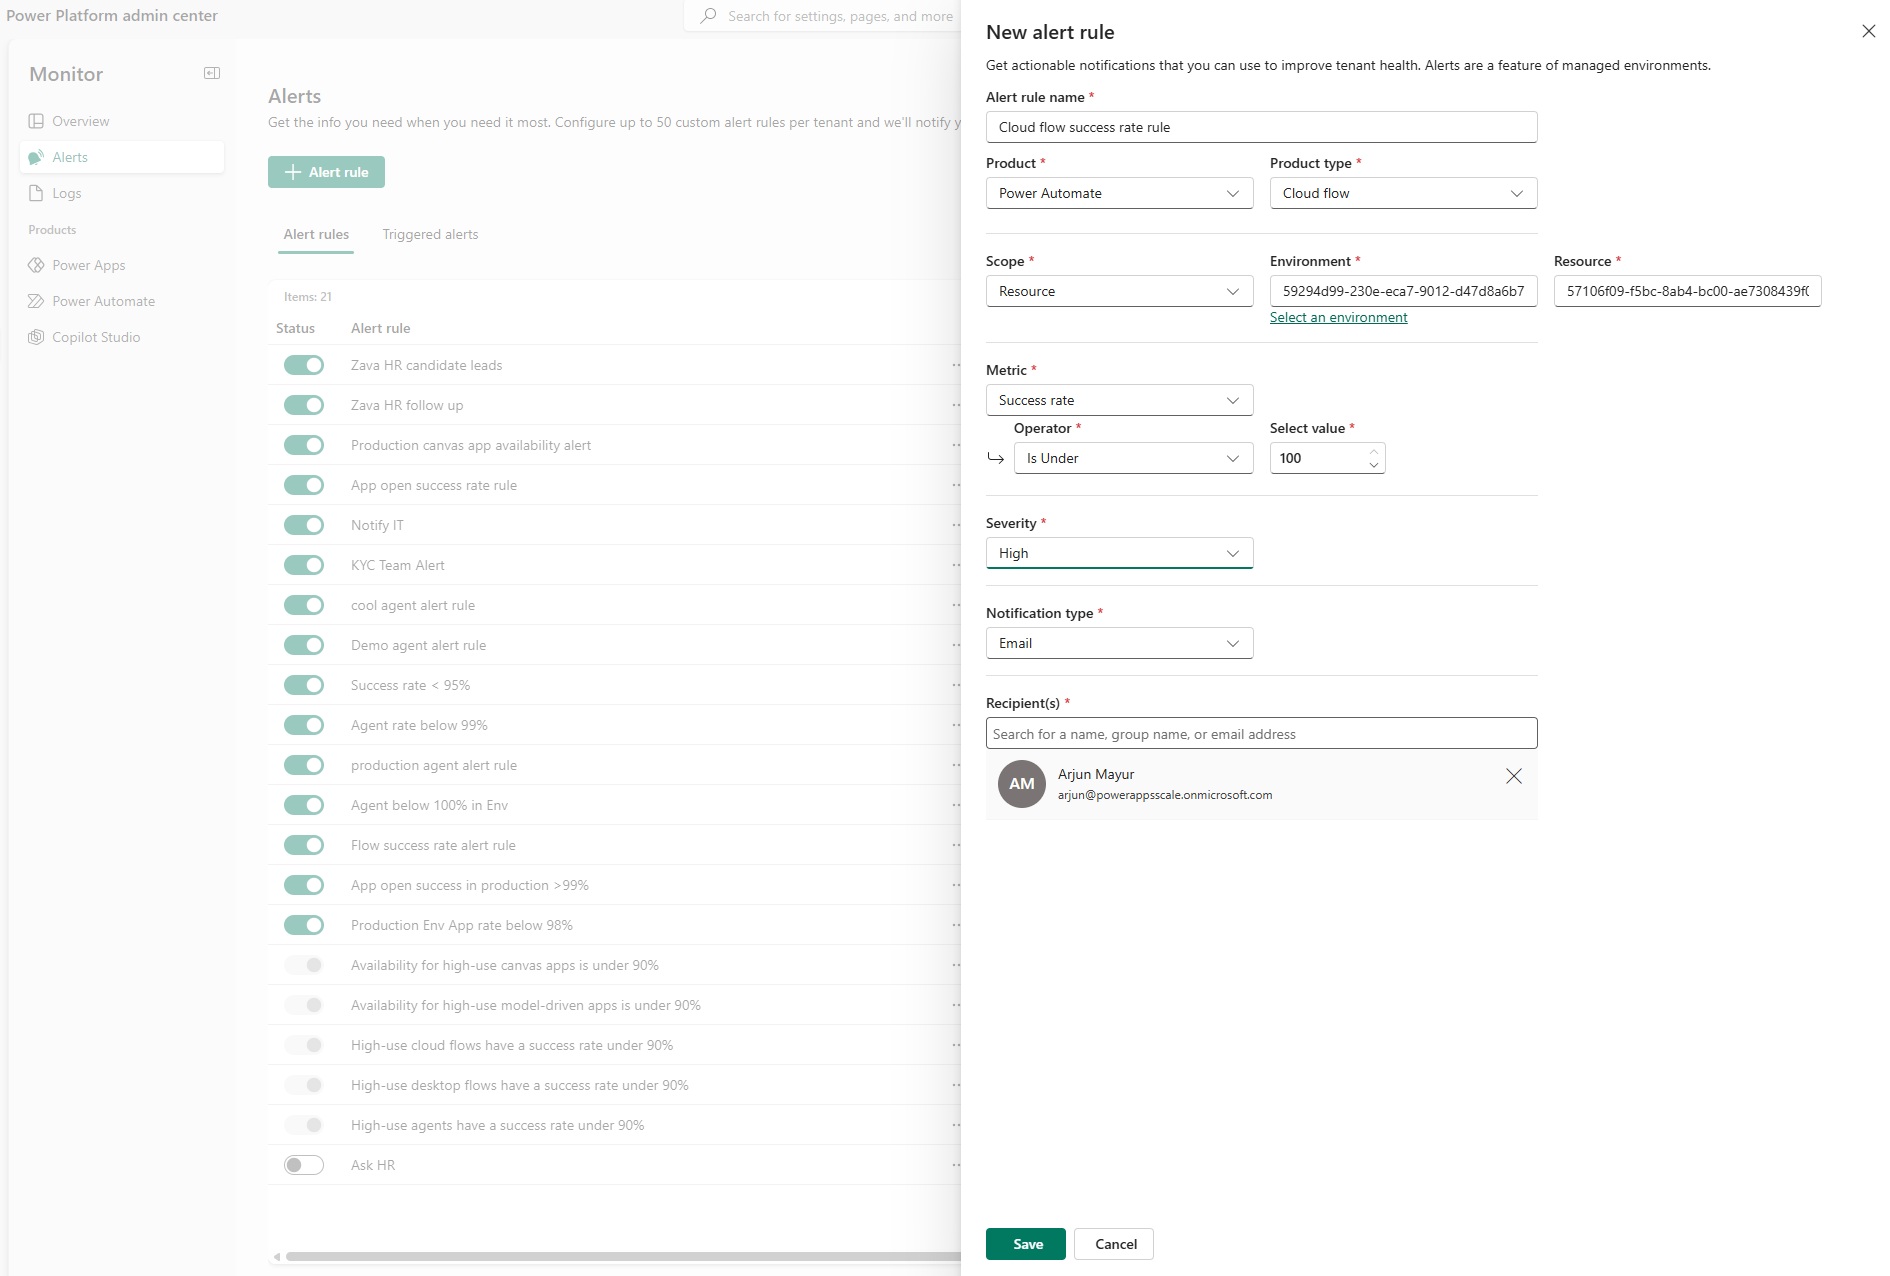Collapse the Monitor navigation pane

click(x=211, y=72)
